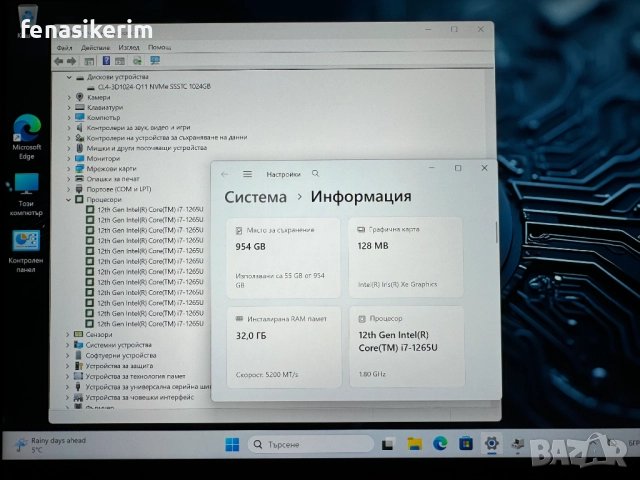
Task: Expand the Клавиатури category
Action: pos(69,107)
